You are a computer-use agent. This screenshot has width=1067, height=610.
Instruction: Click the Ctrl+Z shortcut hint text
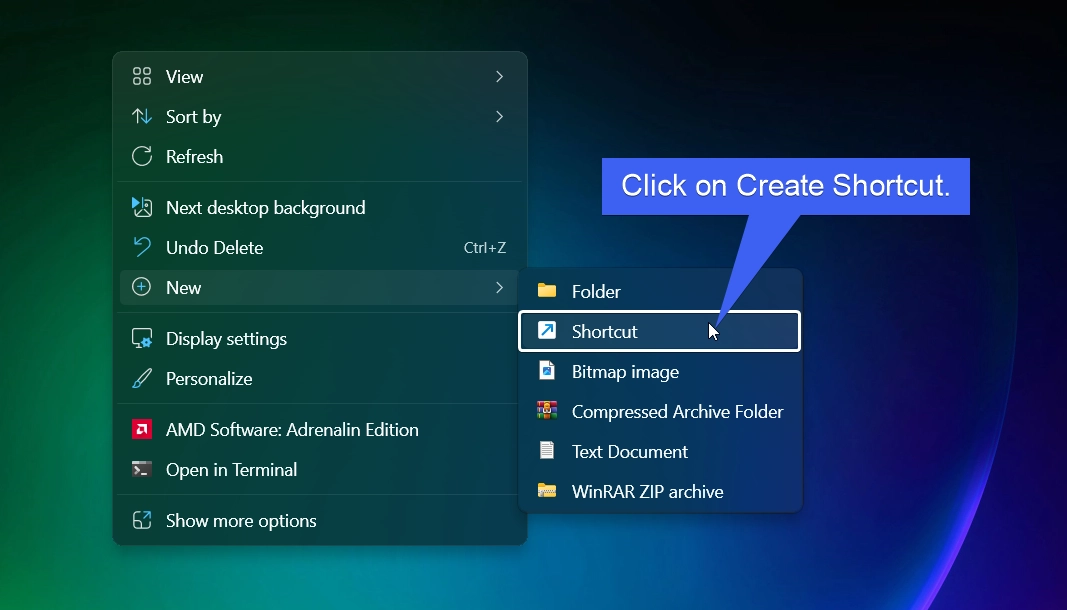point(485,248)
